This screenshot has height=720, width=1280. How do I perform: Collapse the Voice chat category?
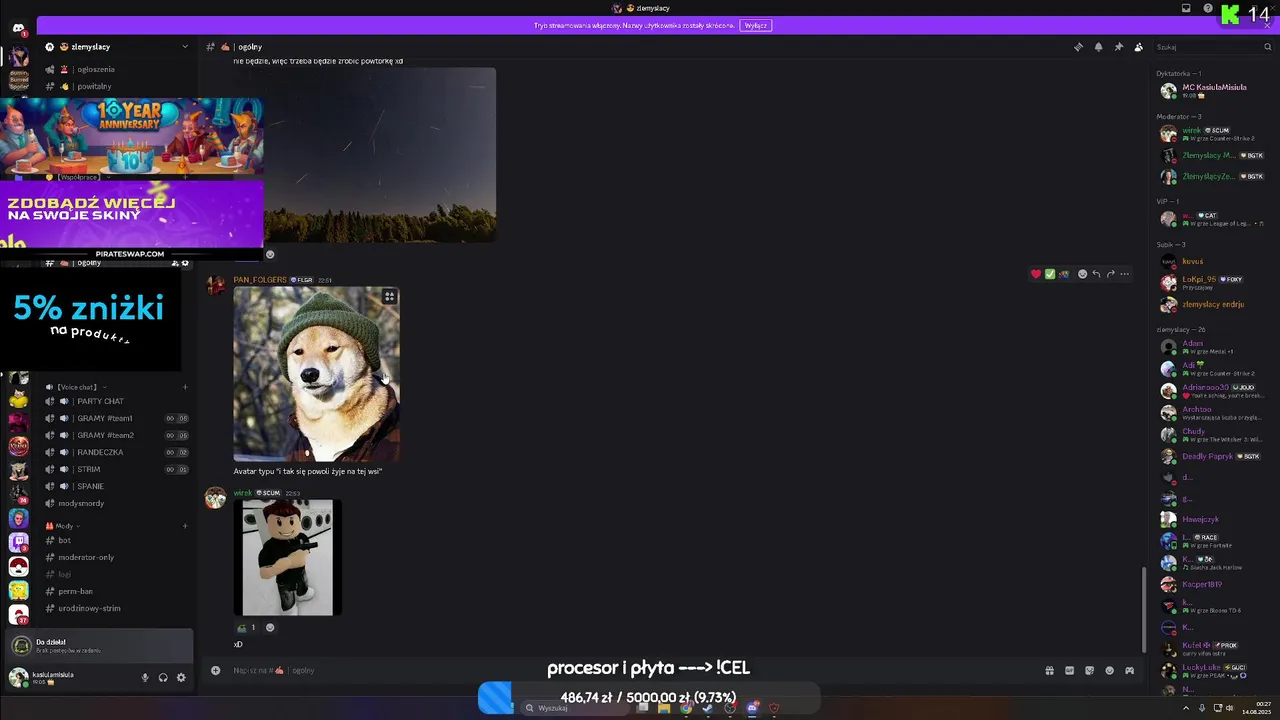click(76, 387)
